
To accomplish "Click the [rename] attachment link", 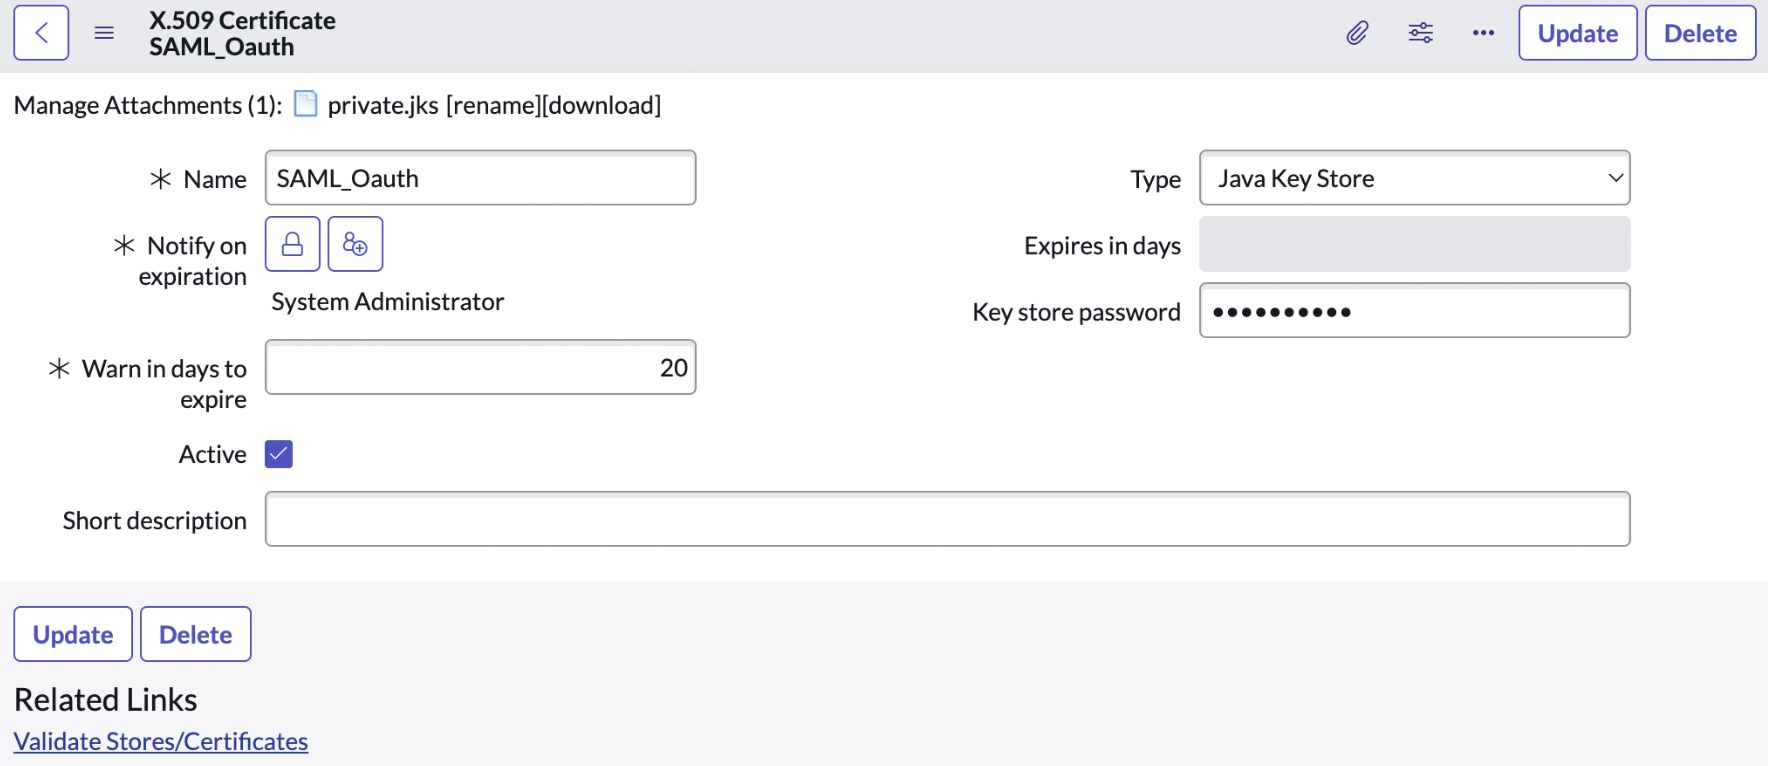I will (493, 105).
